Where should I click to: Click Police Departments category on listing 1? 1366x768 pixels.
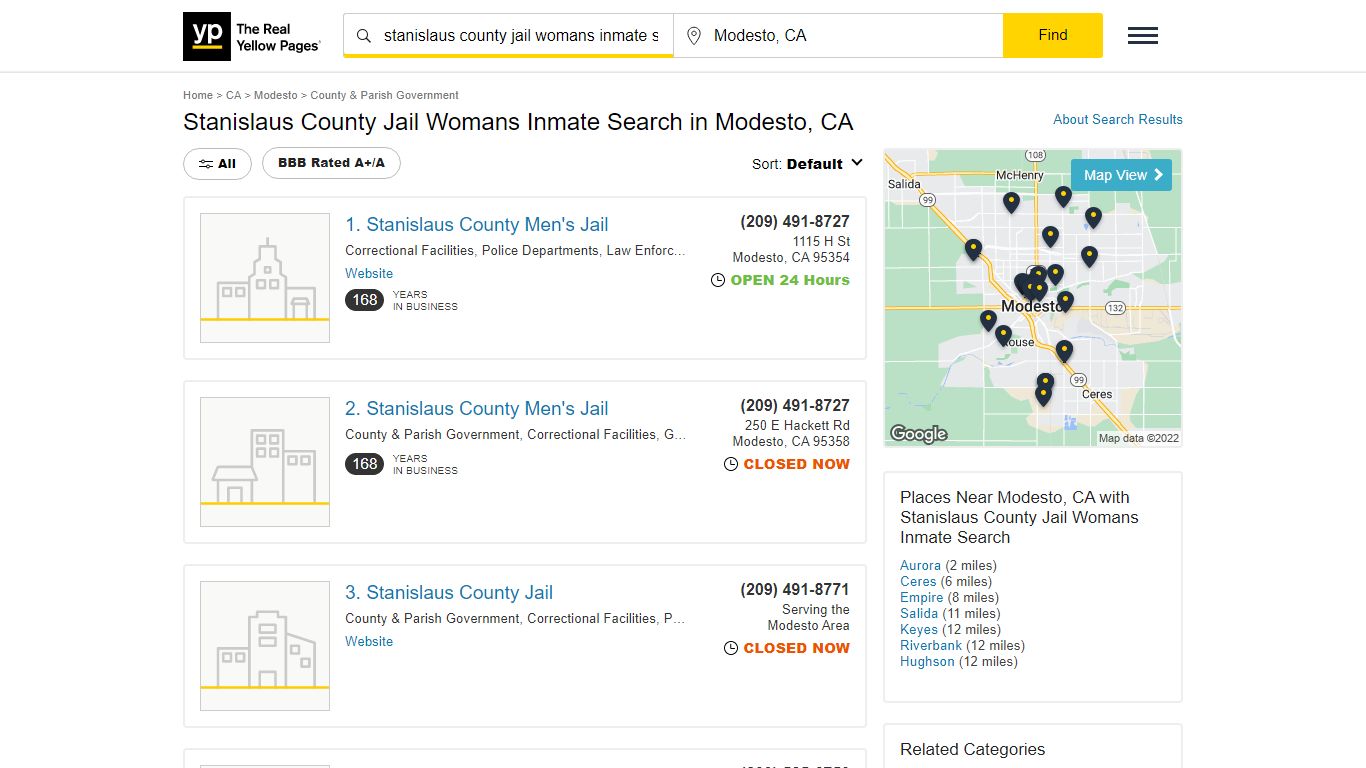coord(540,251)
